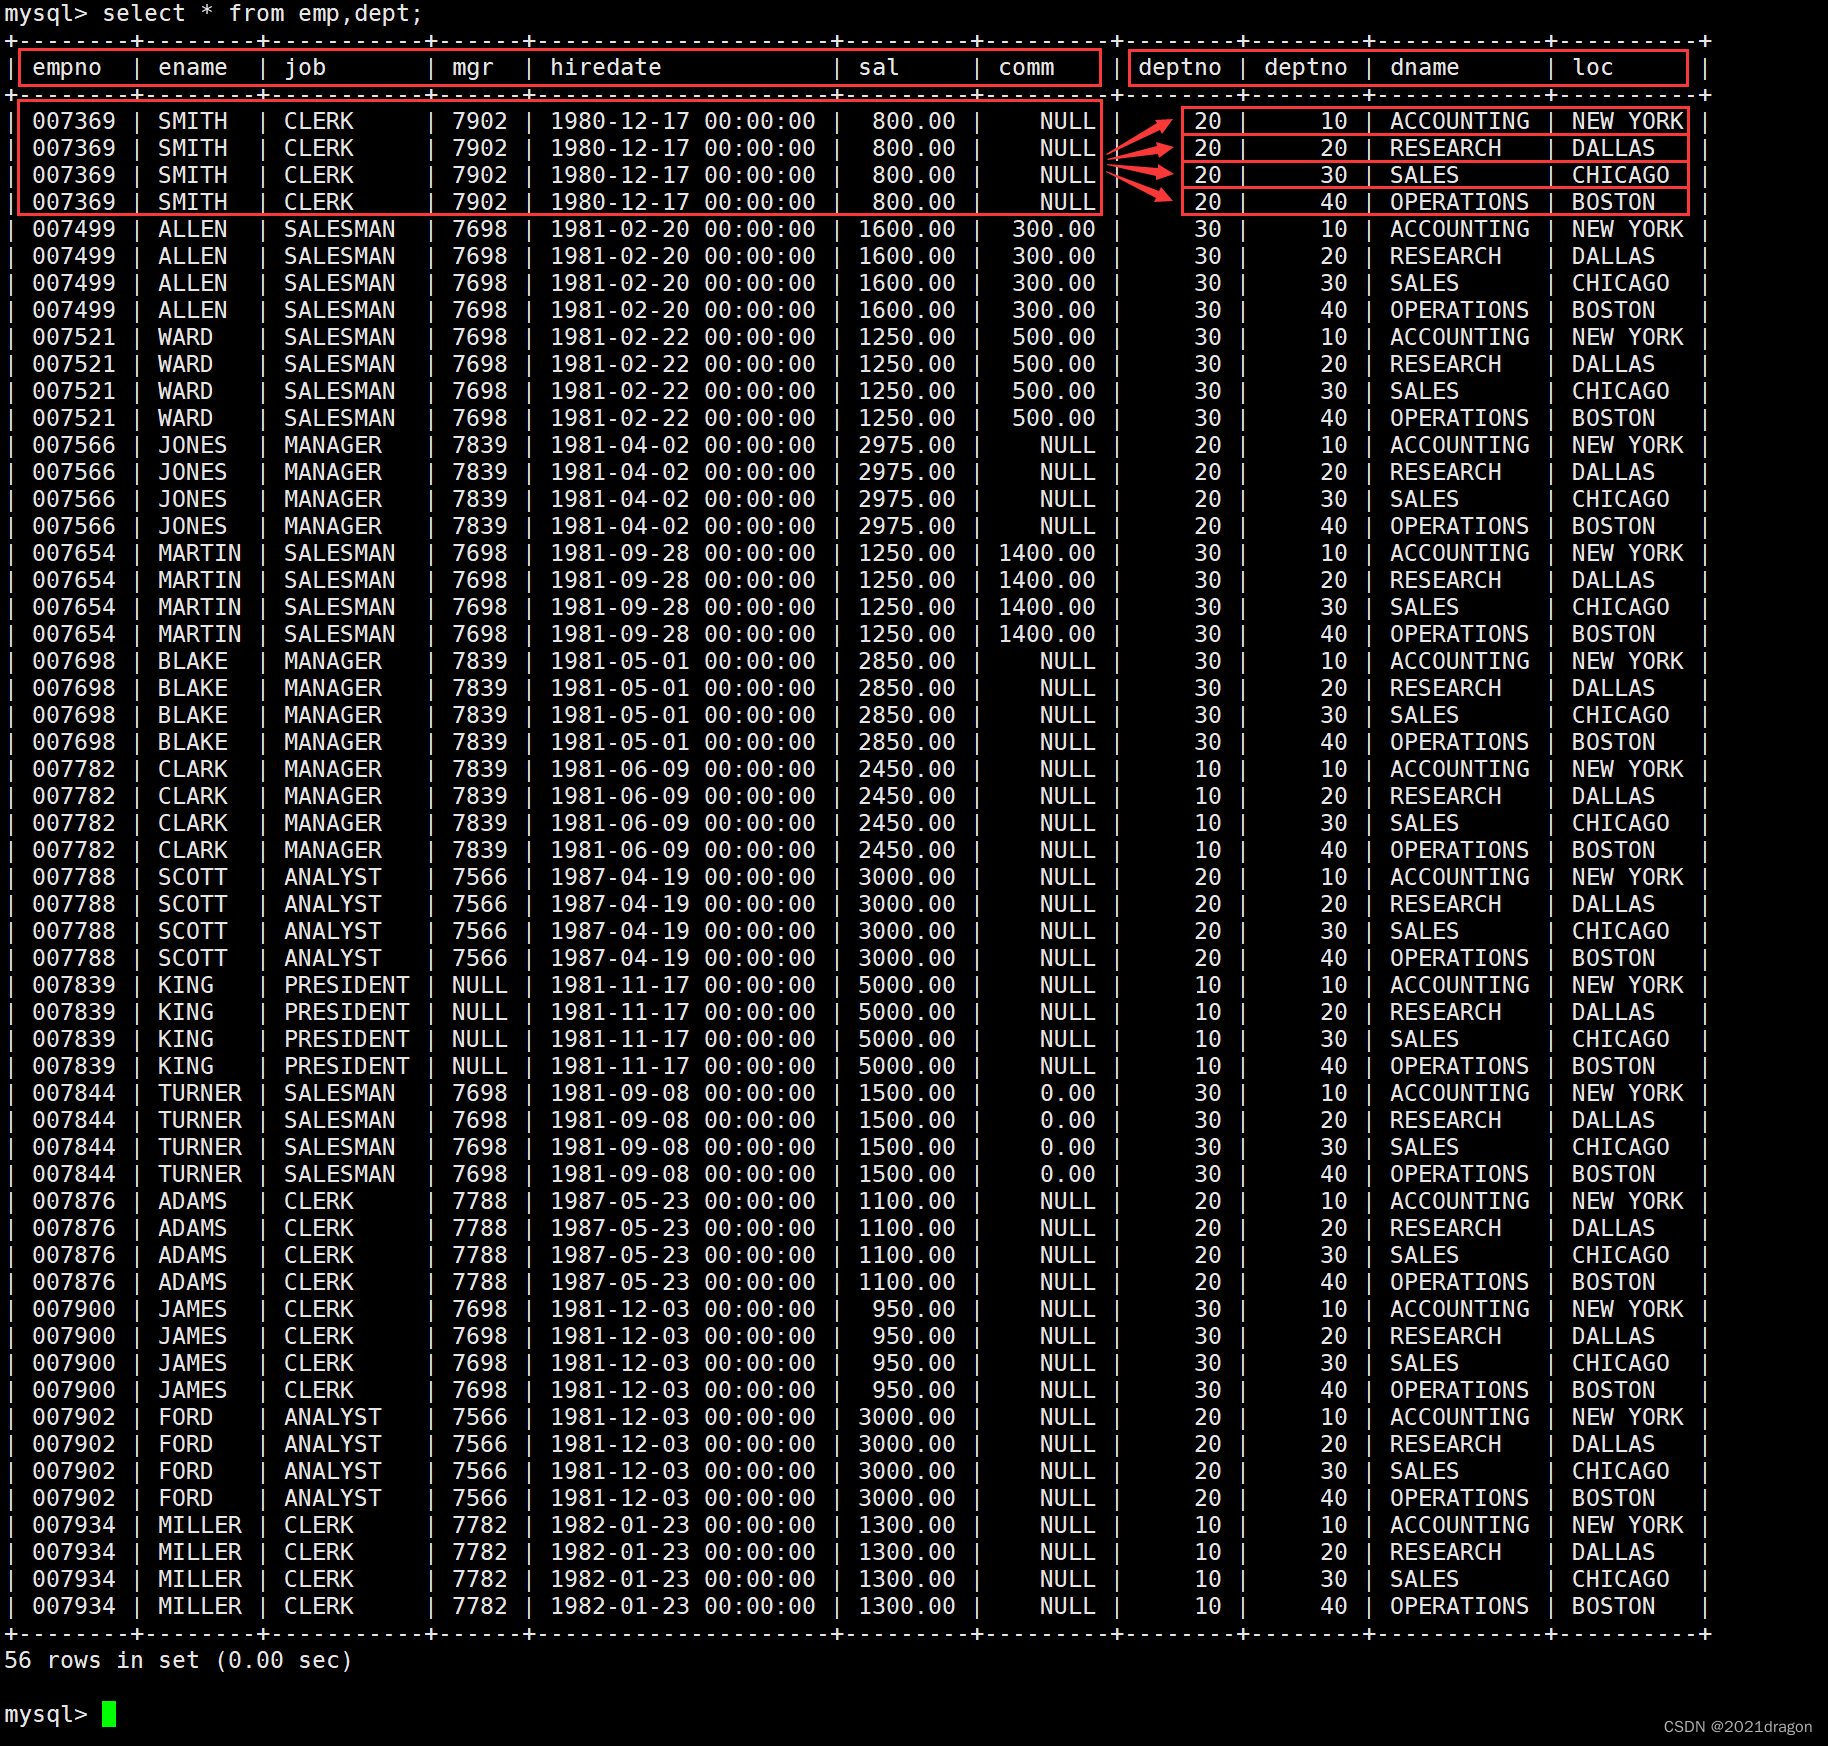Click 'BOSTON' in the SMITH OPERATIONS row
1828x1746 pixels.
(x=1614, y=202)
